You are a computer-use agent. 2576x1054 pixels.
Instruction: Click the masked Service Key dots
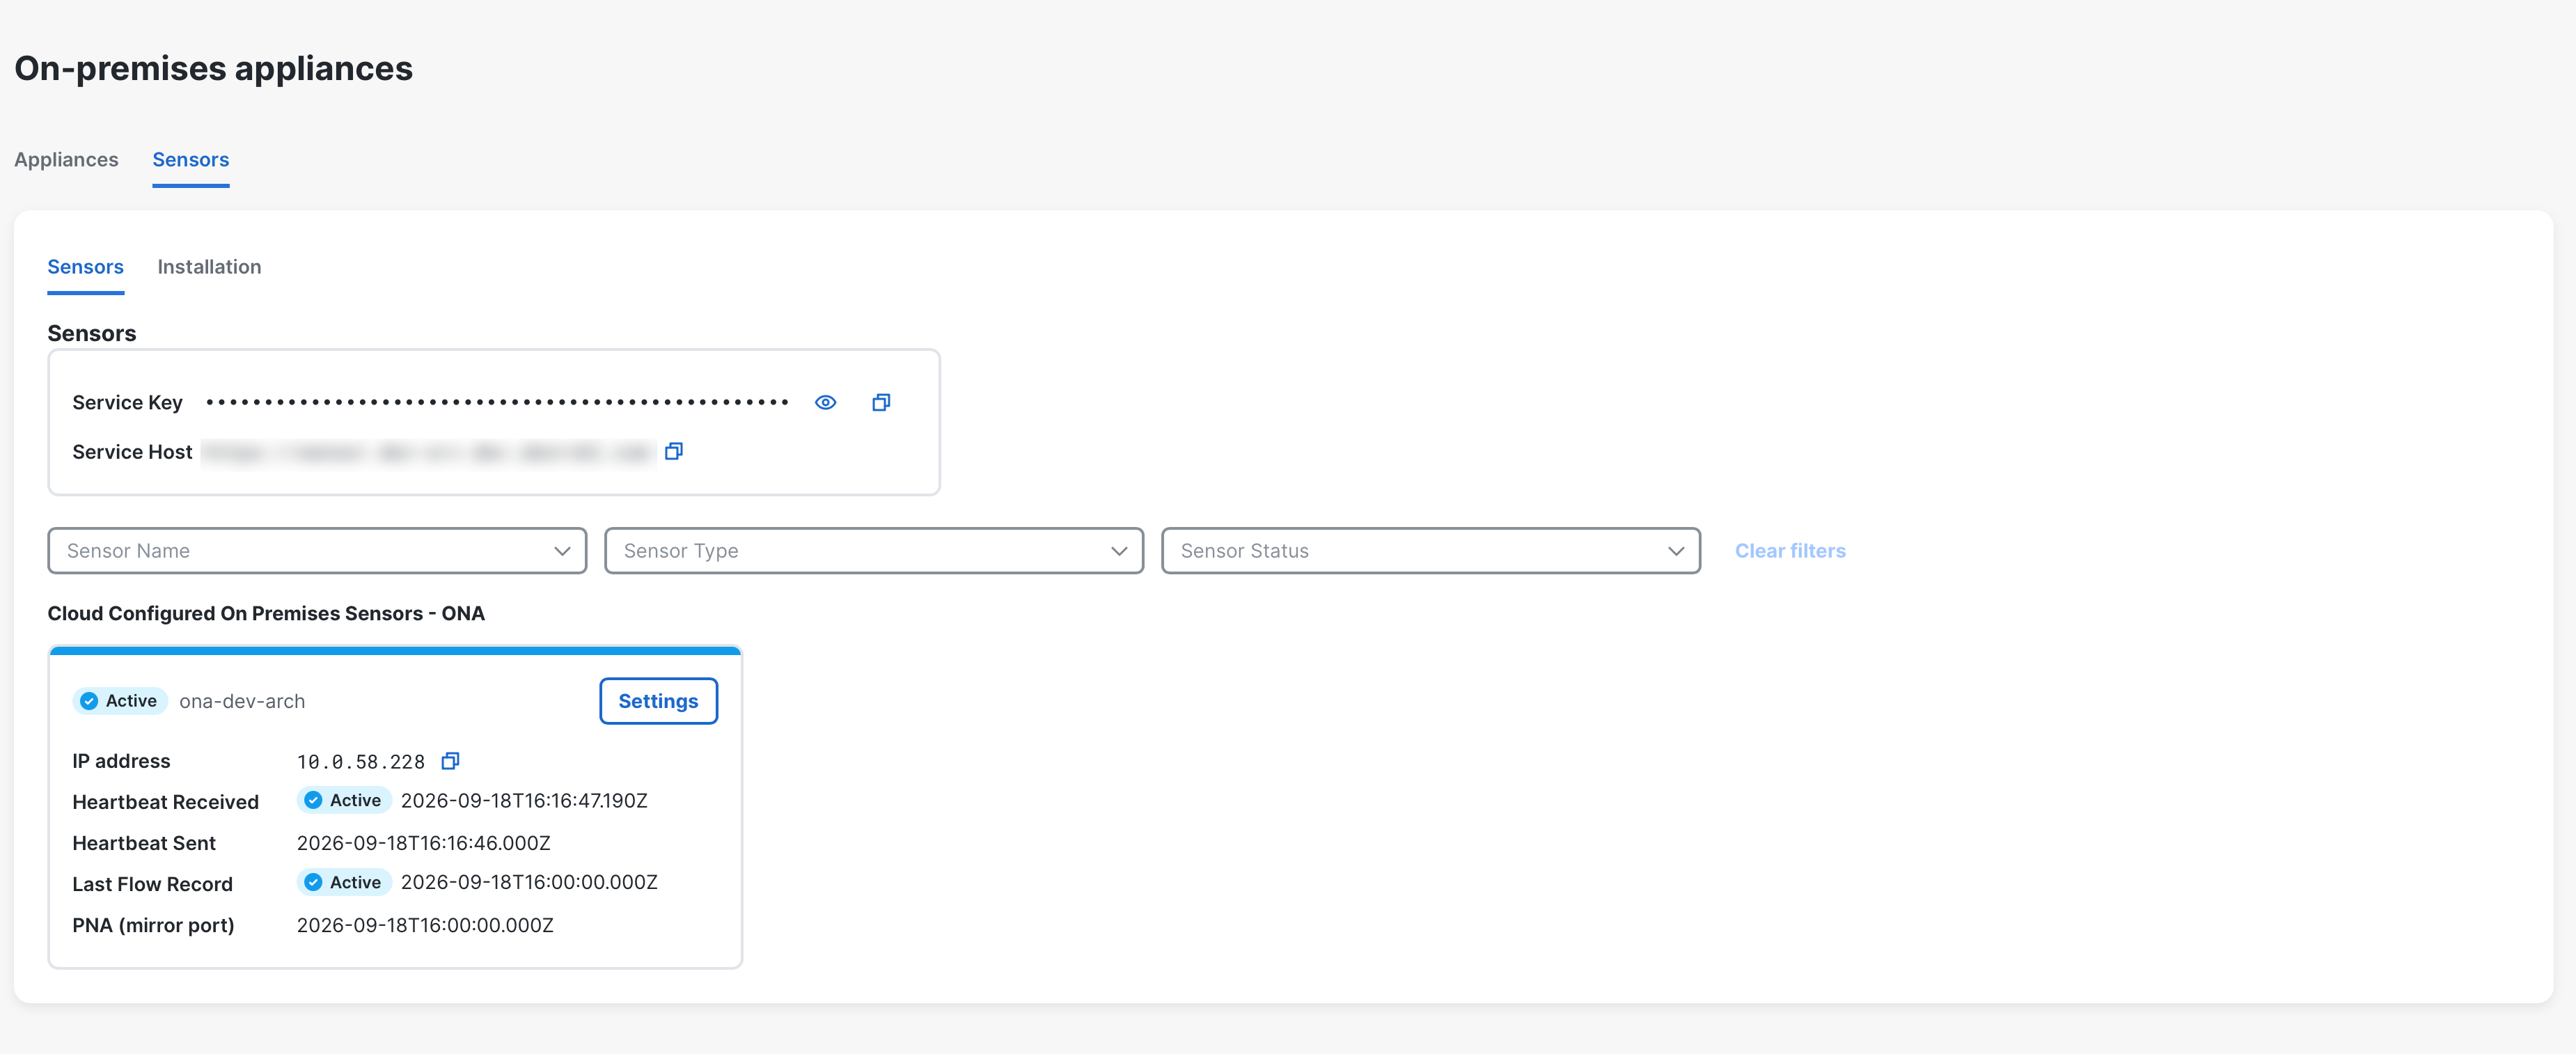tap(497, 402)
